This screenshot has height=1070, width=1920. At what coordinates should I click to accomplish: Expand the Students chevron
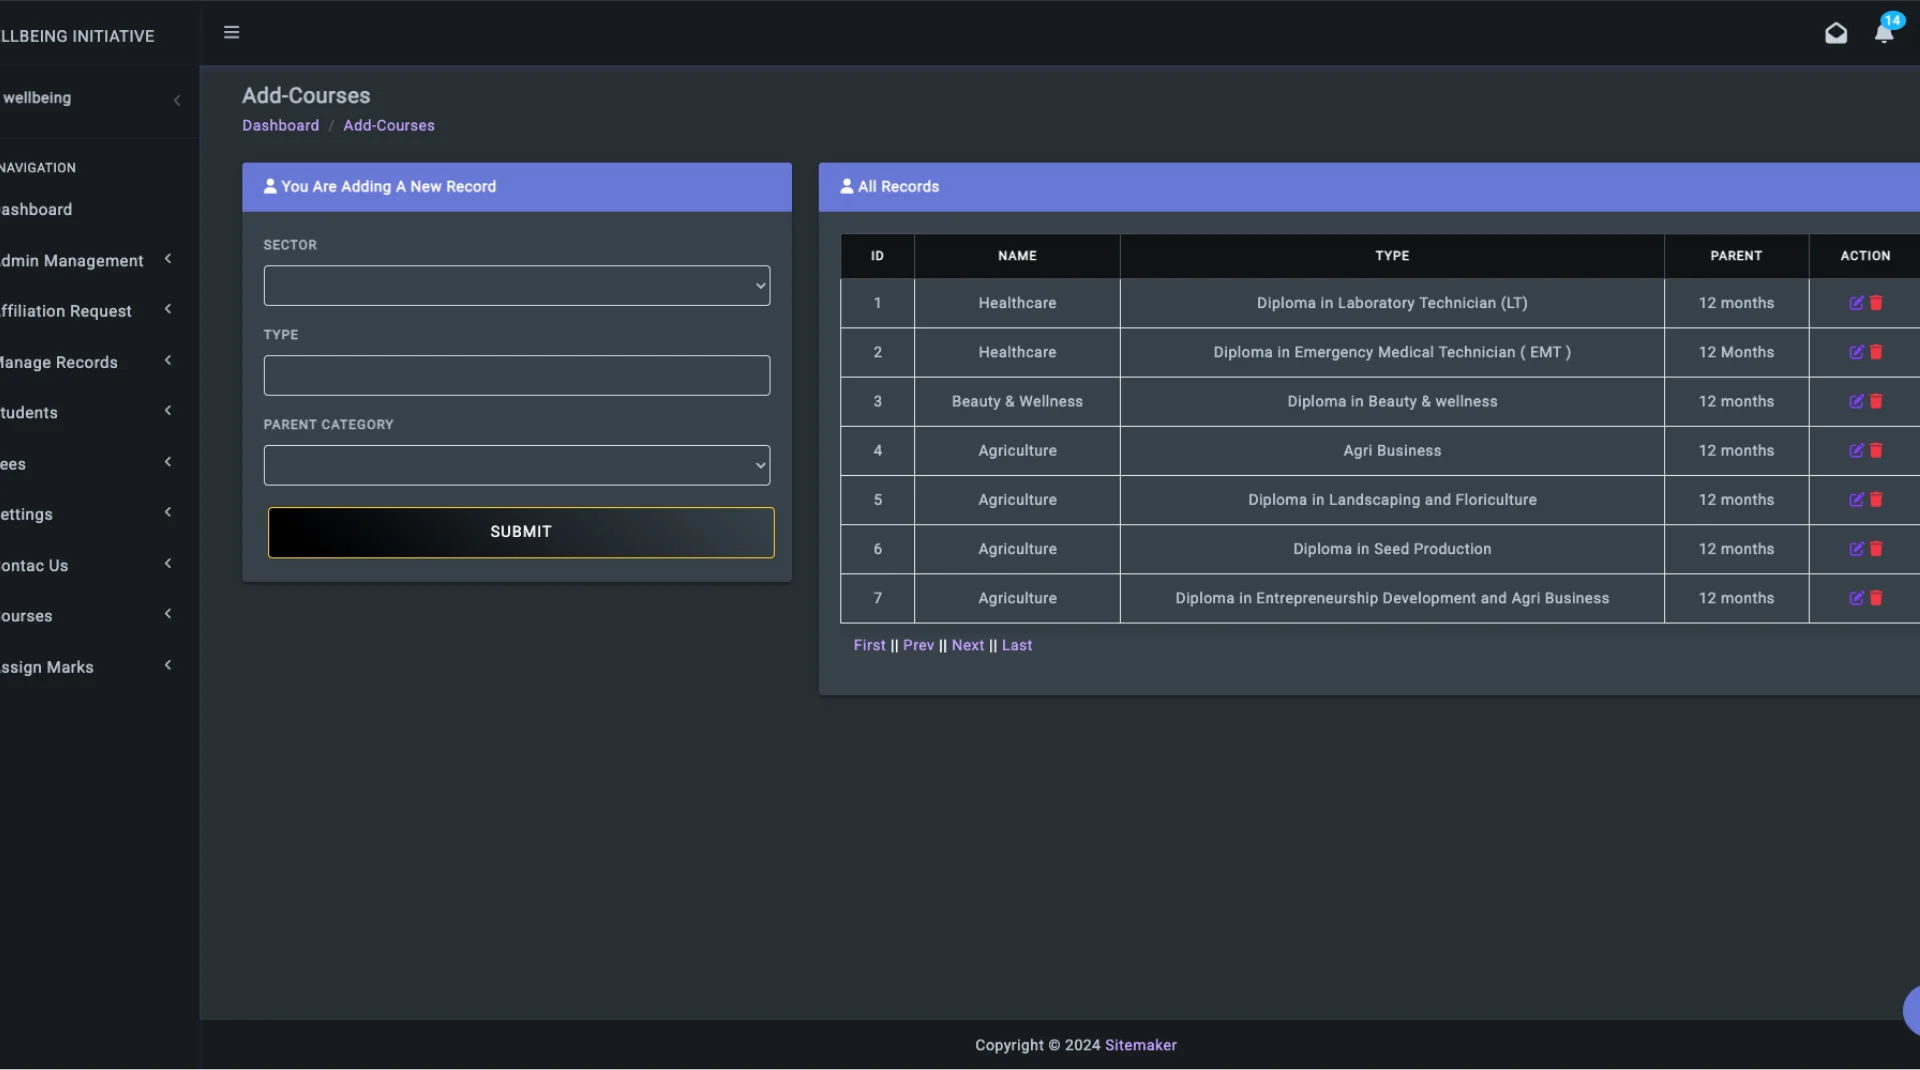[x=168, y=410]
